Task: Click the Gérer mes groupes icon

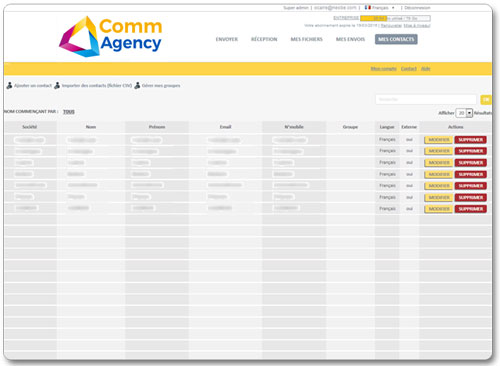Action: (x=137, y=86)
